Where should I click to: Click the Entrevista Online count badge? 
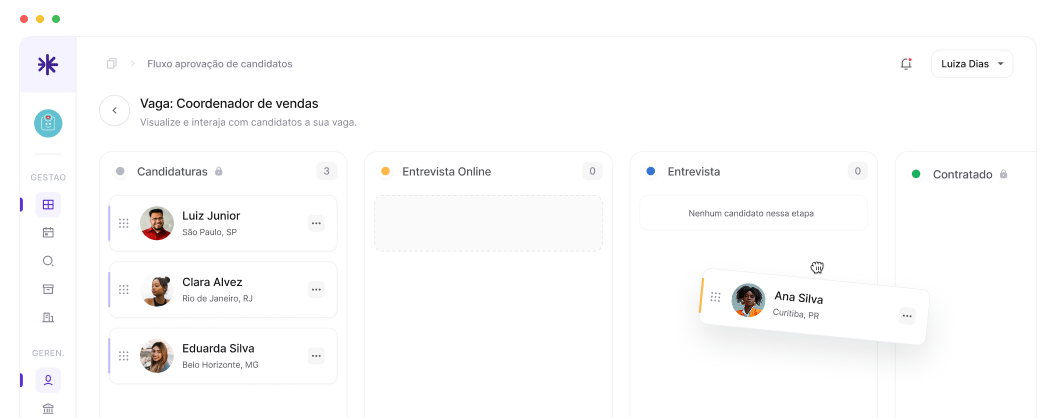tap(592, 172)
